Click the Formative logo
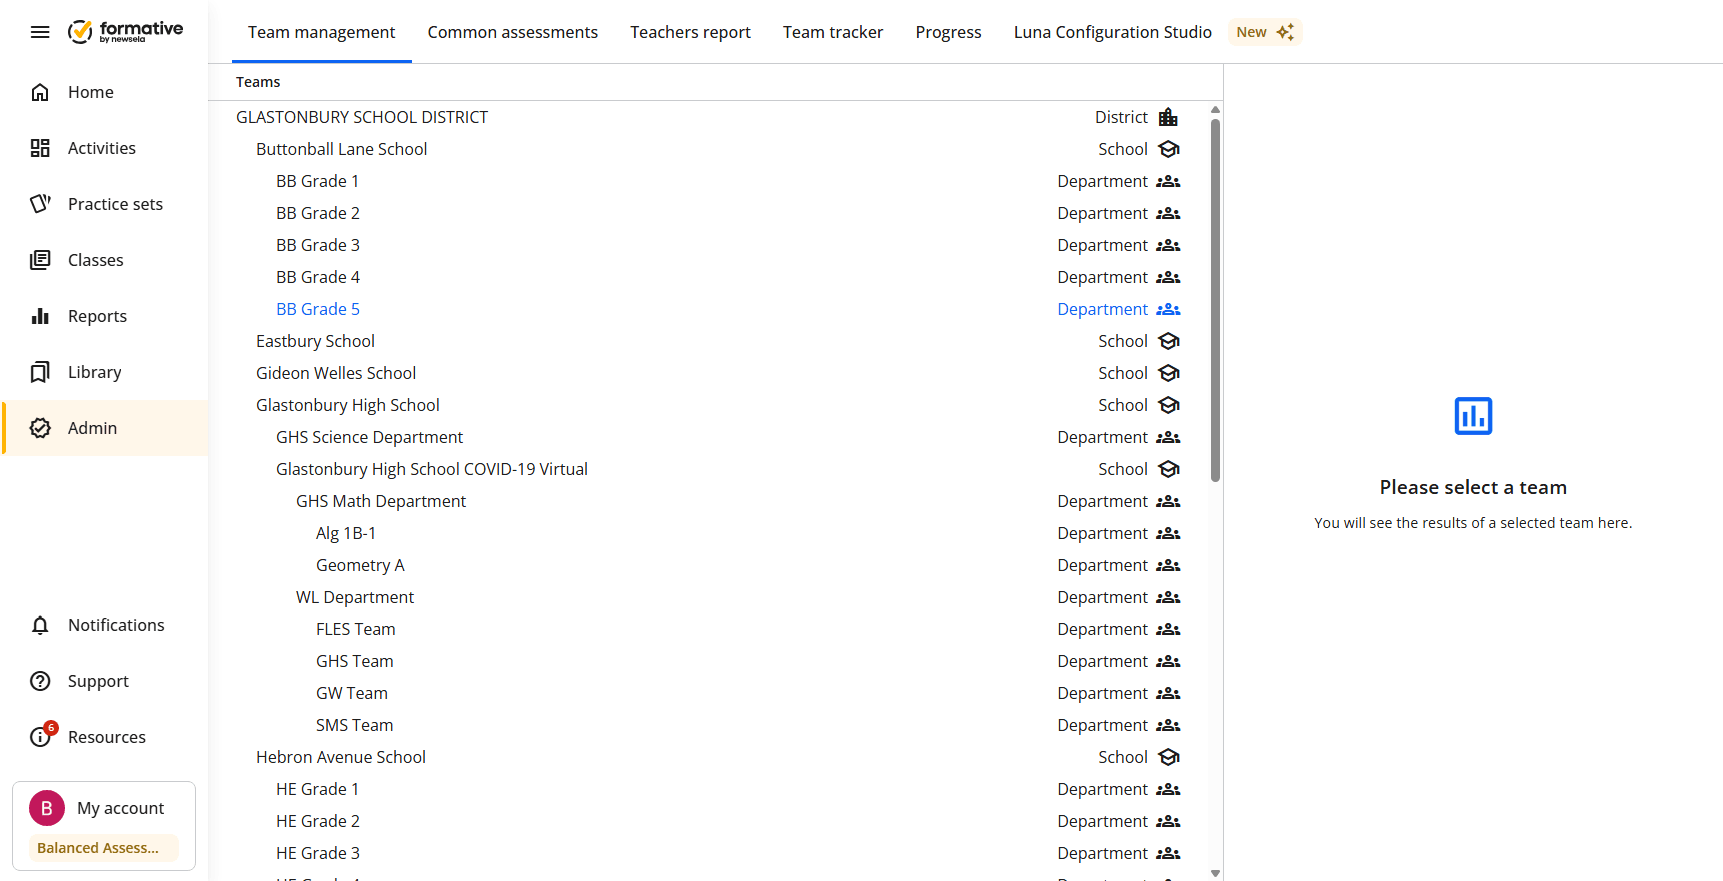The width and height of the screenshot is (1723, 881). [125, 32]
